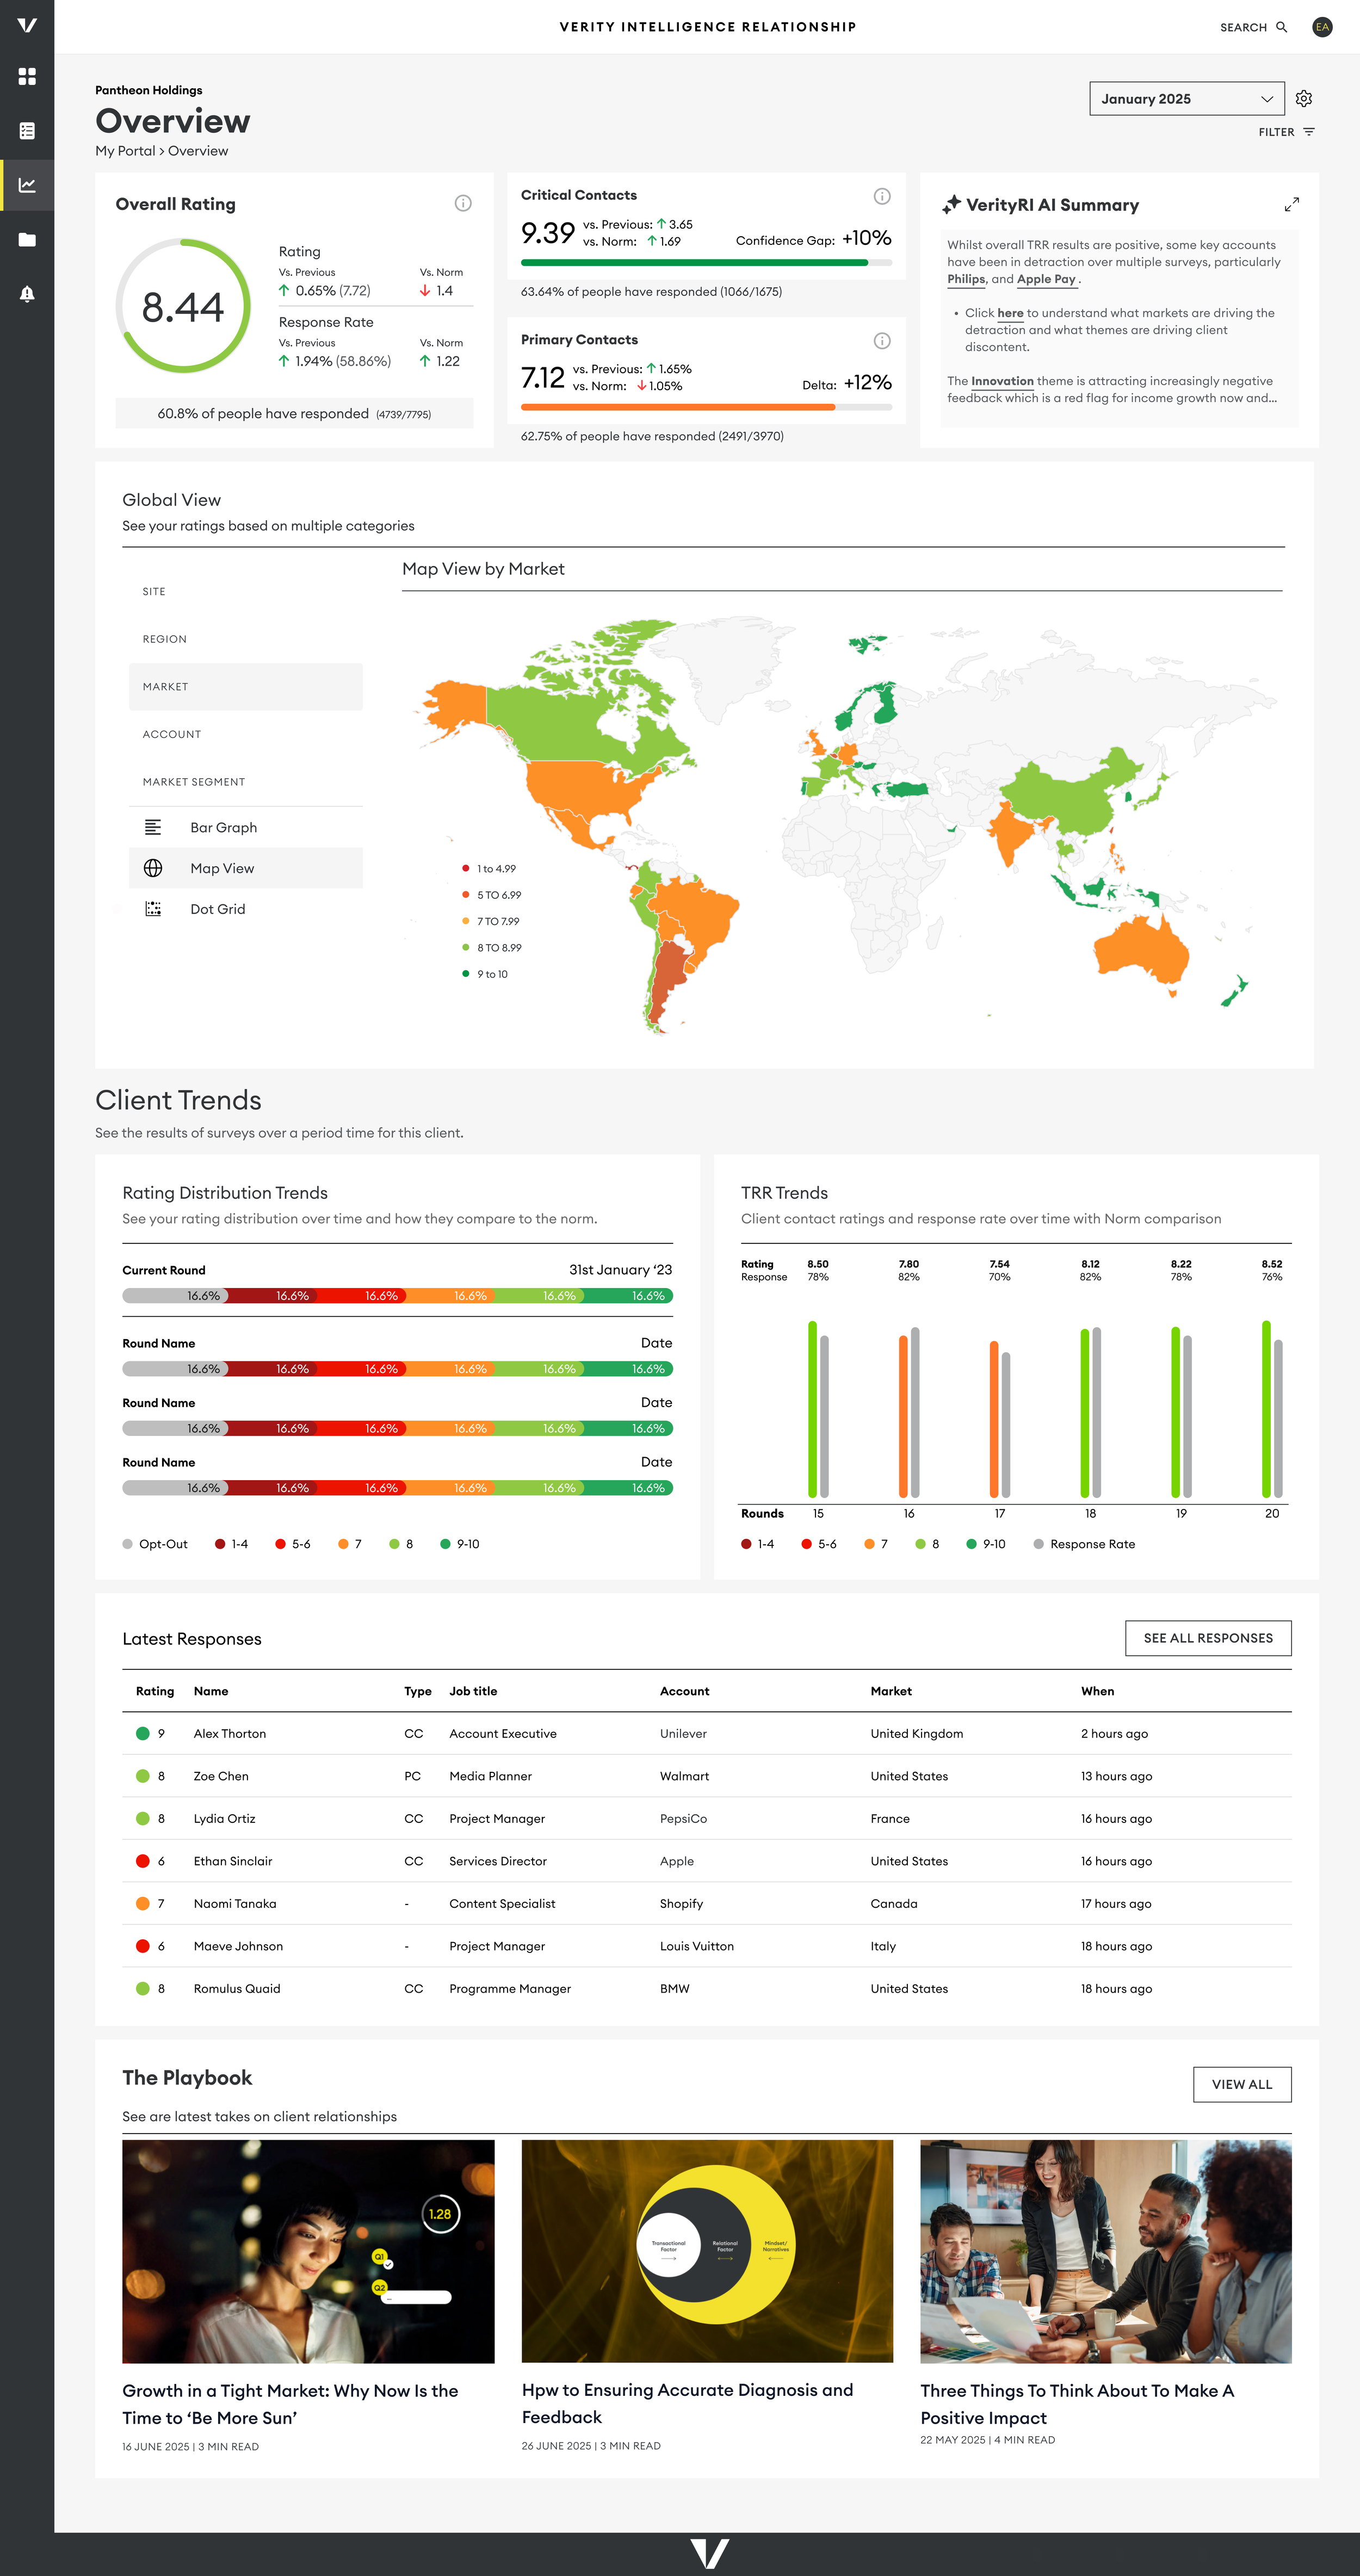Click Overall Rating info icon

(x=463, y=203)
